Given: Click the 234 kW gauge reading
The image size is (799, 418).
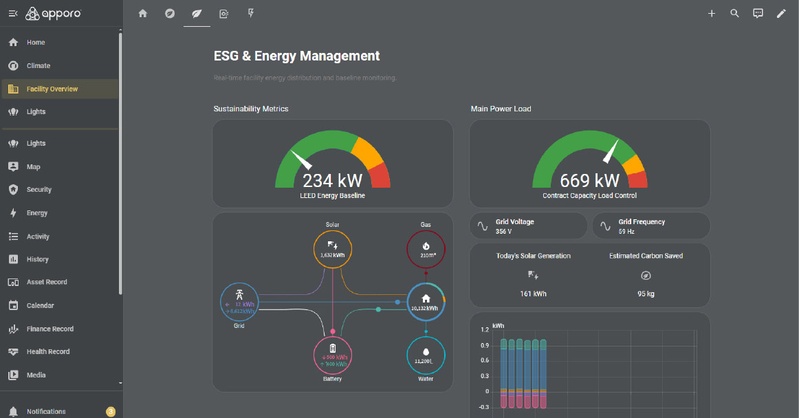Looking at the screenshot, I should point(332,180).
